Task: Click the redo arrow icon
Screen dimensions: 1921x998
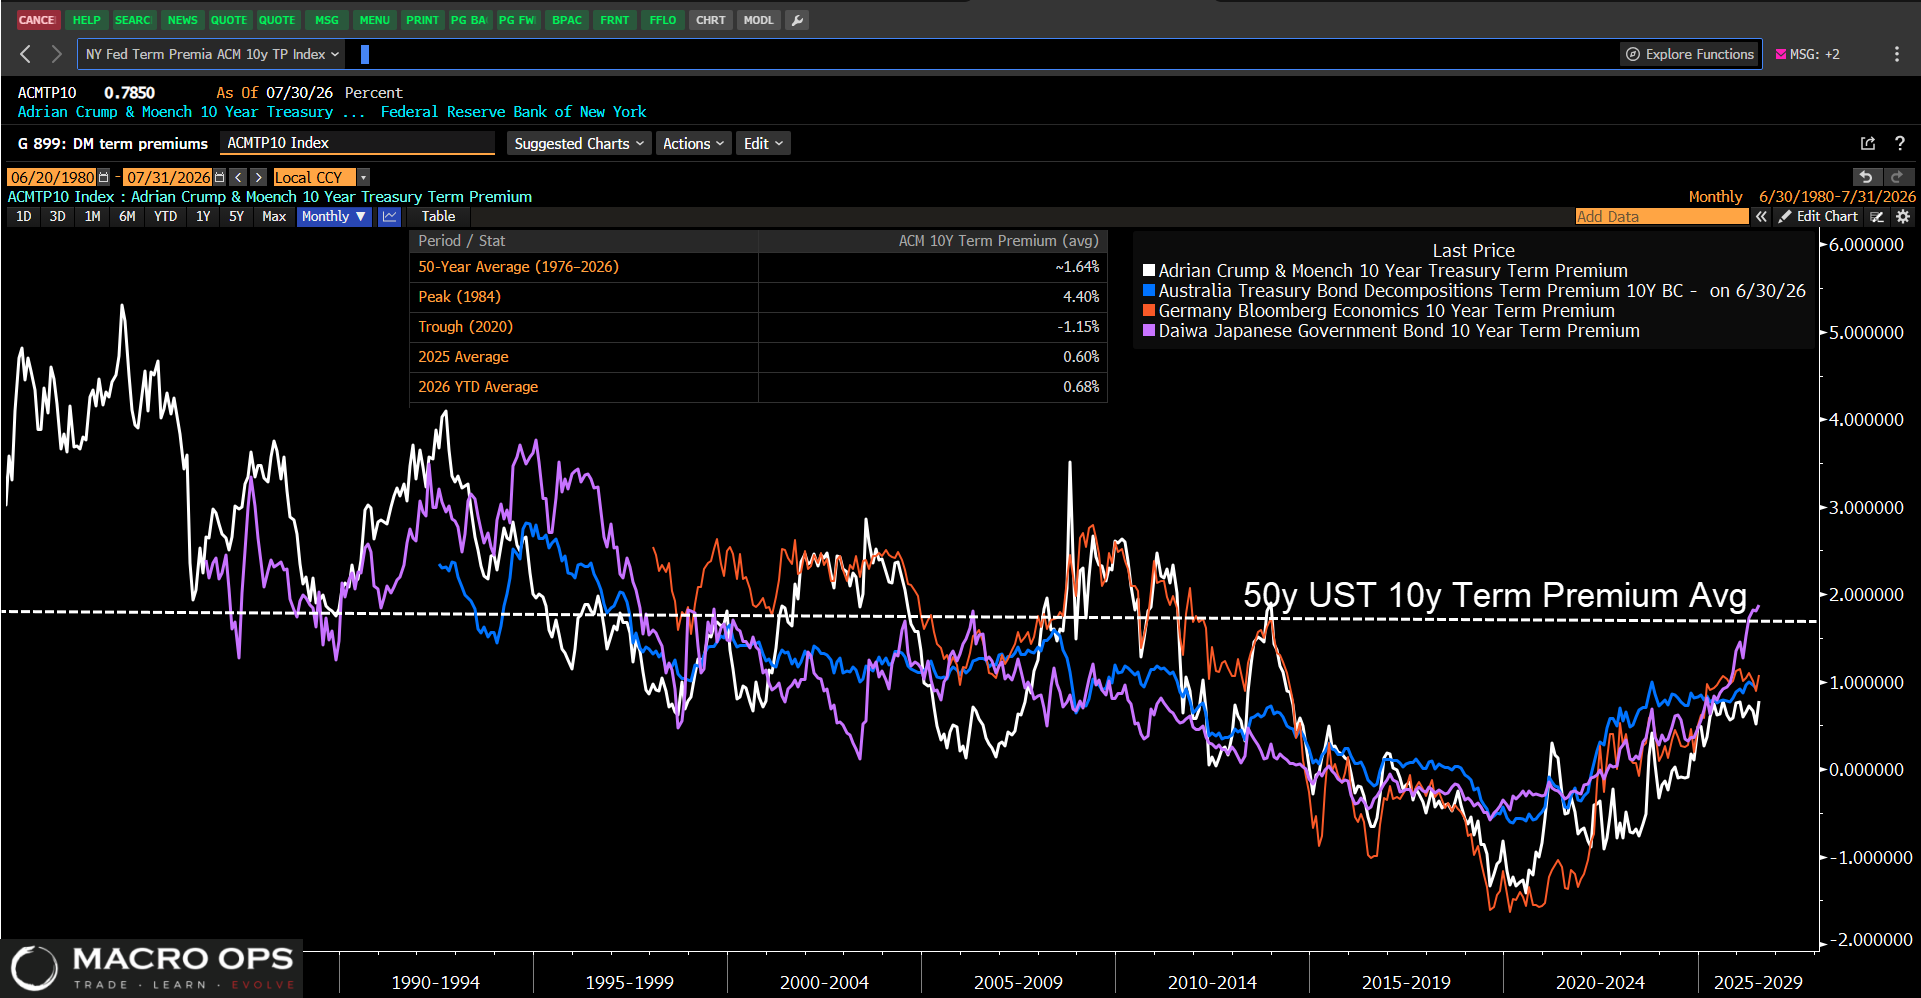Action: pyautogui.click(x=1897, y=177)
